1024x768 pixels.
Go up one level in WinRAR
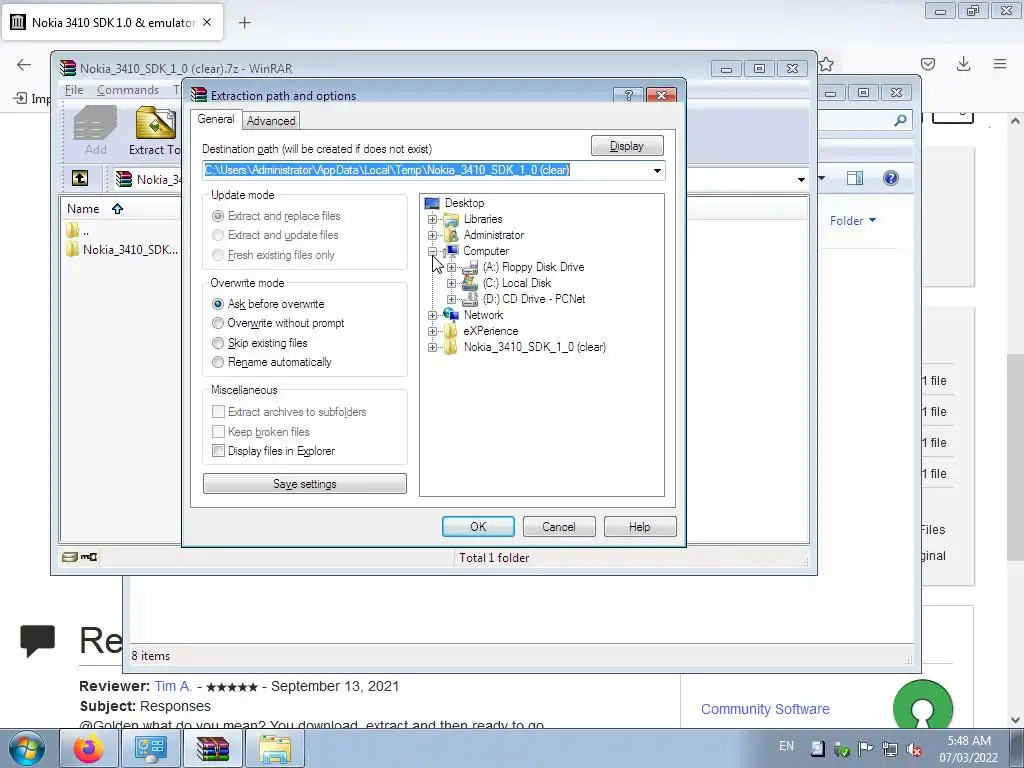tap(80, 178)
